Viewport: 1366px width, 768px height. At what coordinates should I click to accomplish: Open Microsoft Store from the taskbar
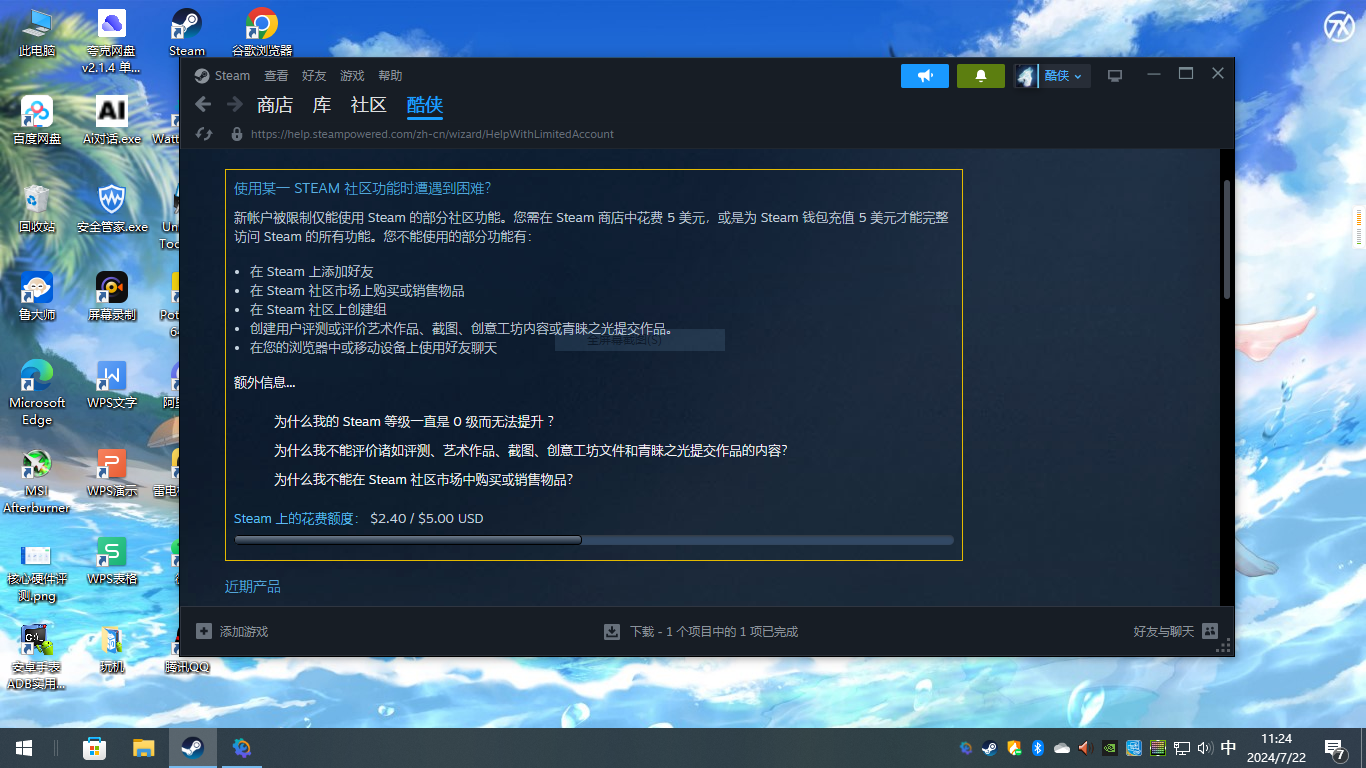click(x=94, y=748)
